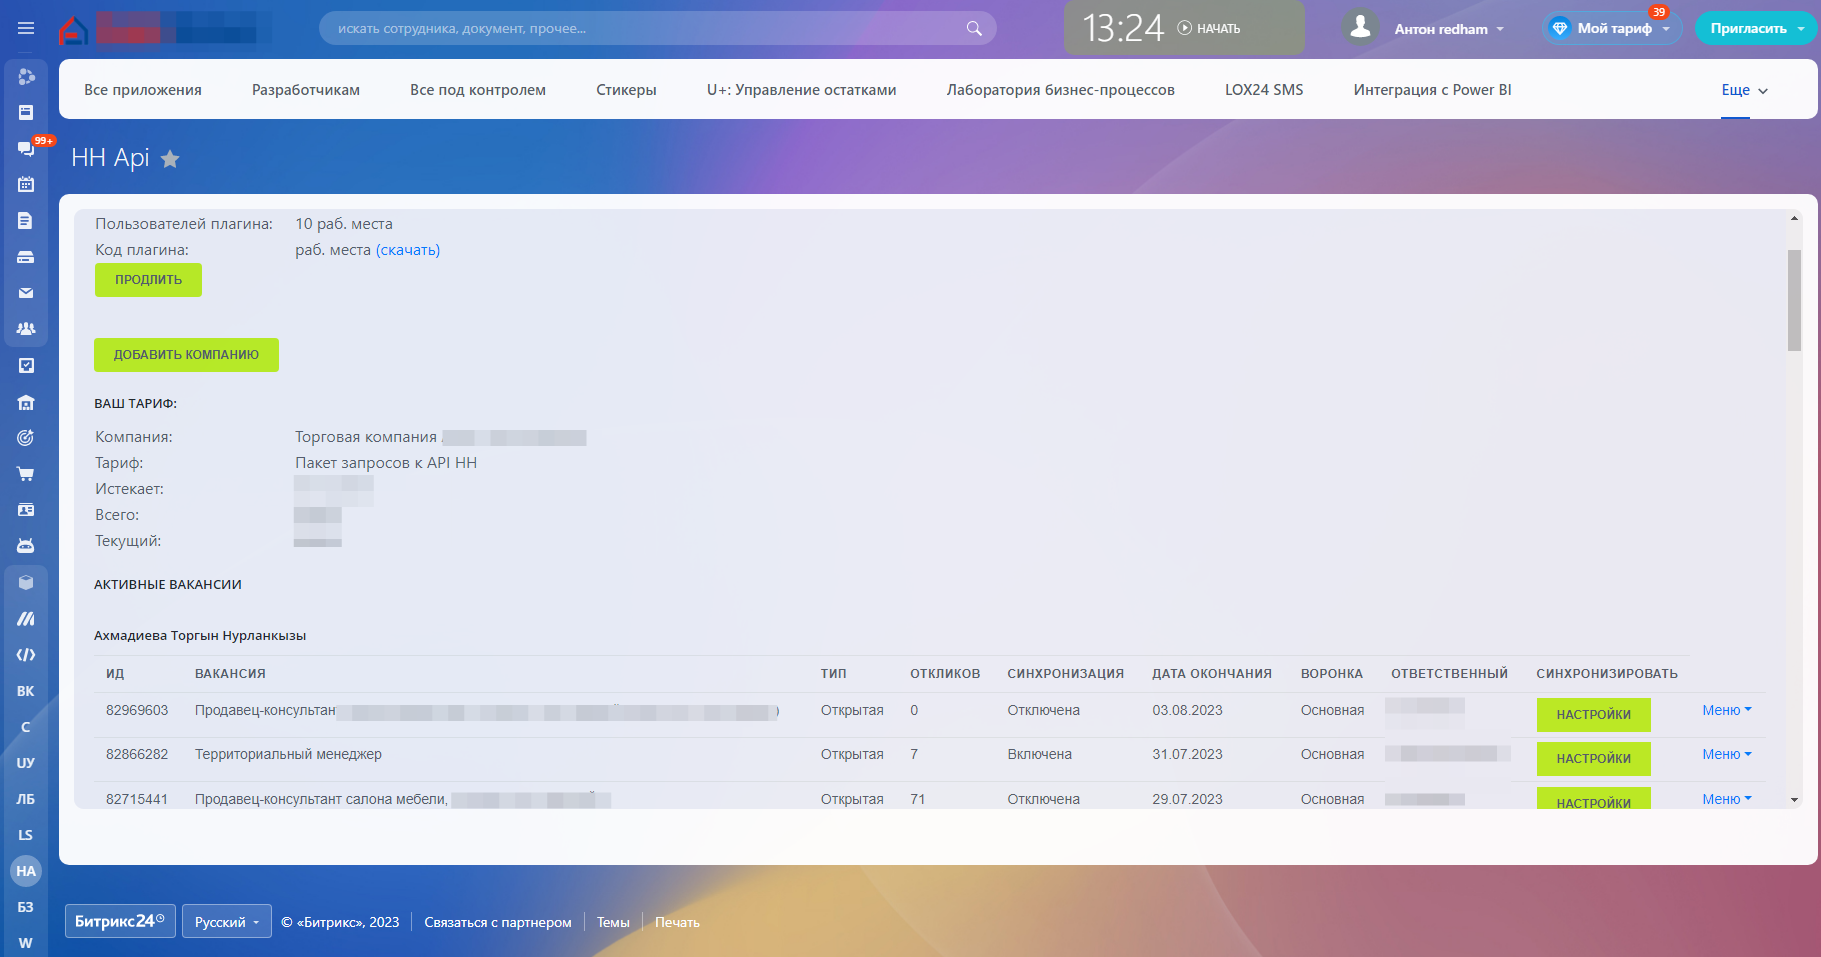Add HH Api to favorites with the star

[170, 159]
